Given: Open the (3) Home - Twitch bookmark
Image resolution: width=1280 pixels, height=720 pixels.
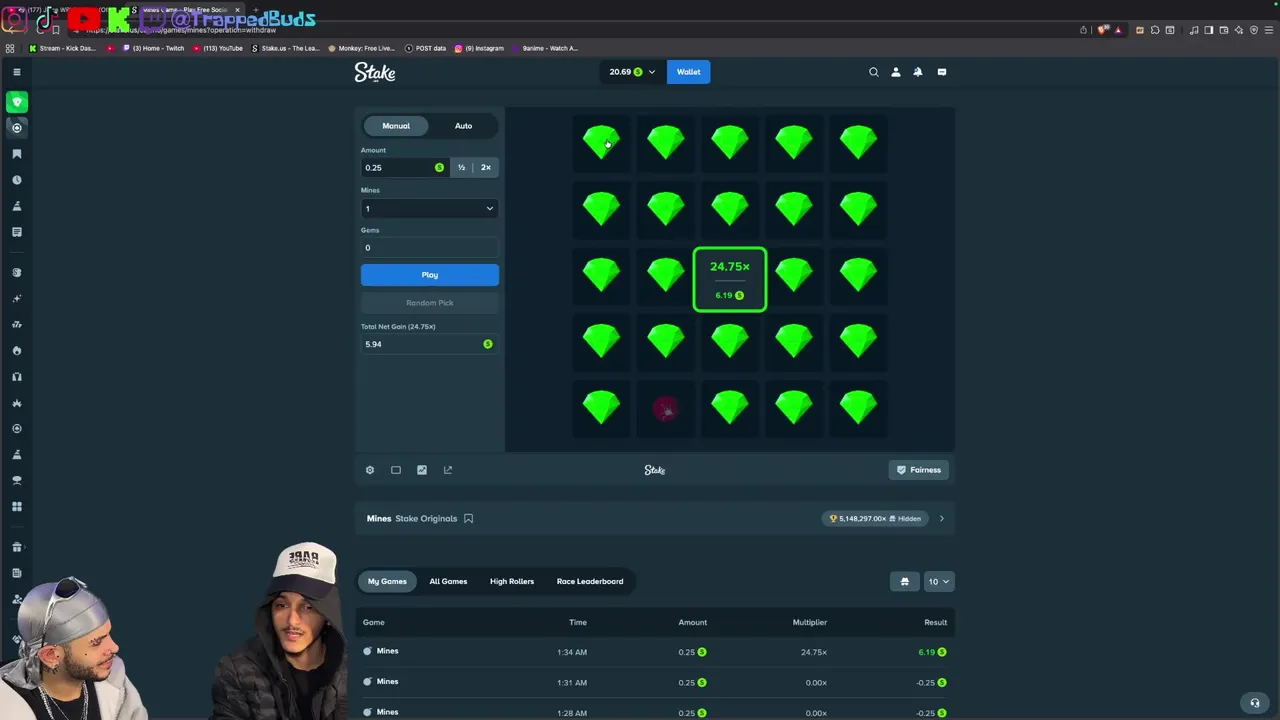Looking at the screenshot, I should pos(154,48).
